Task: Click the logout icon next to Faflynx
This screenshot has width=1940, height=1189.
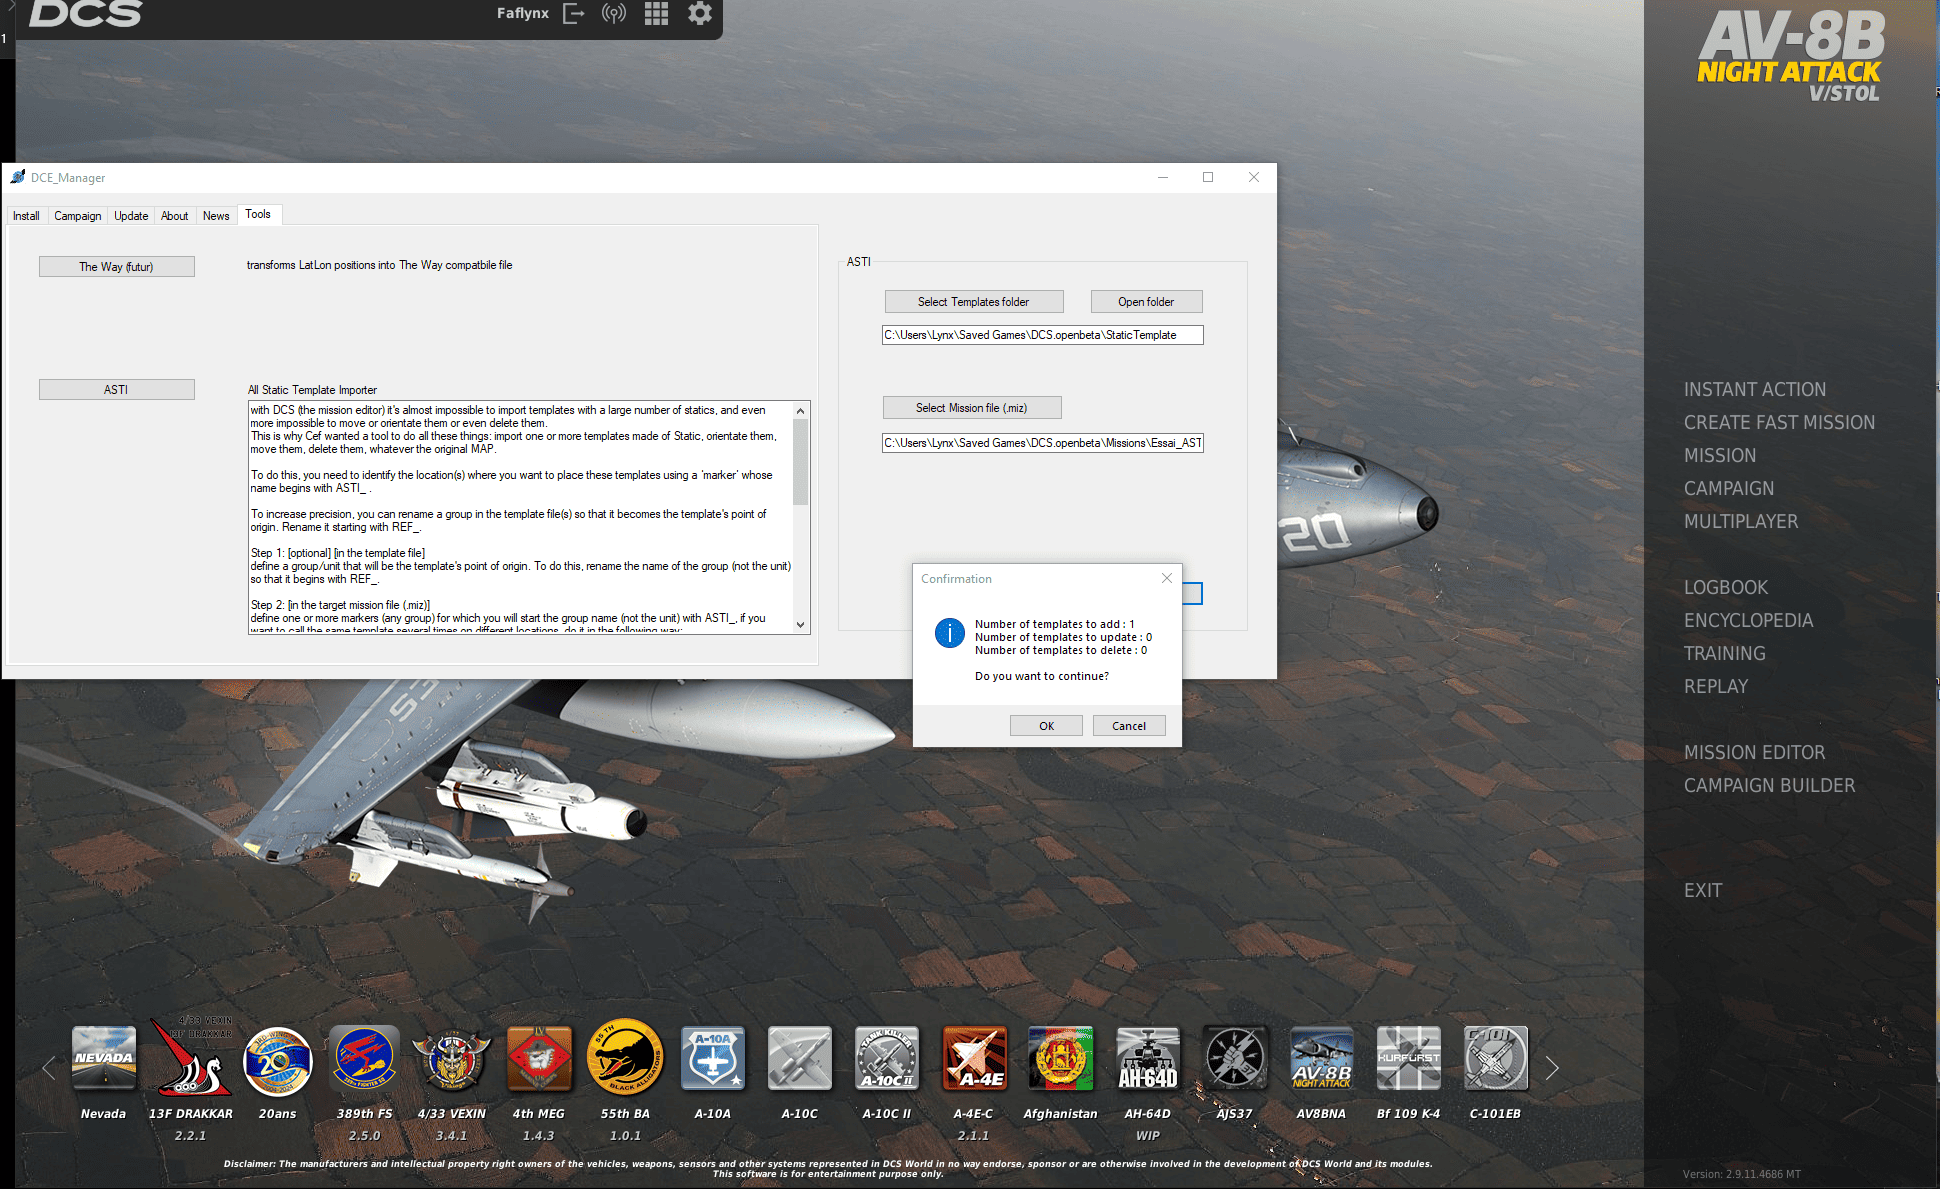Action: click(x=574, y=14)
